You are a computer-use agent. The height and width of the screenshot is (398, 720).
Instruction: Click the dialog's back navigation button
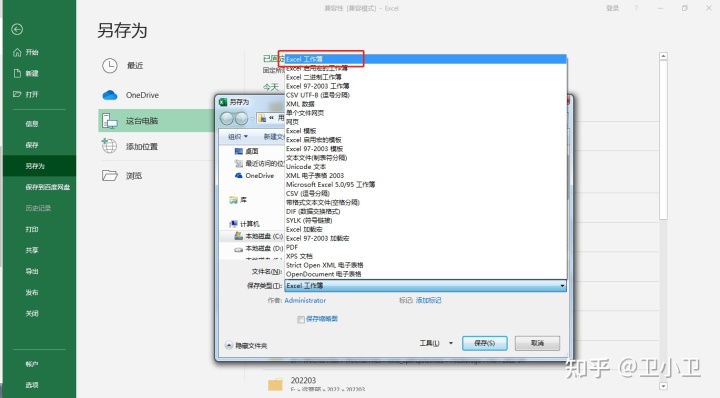(x=227, y=118)
